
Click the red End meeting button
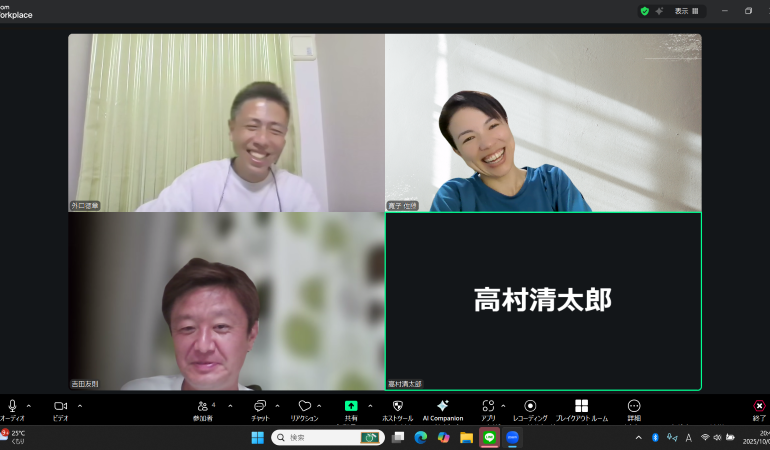[x=759, y=406]
